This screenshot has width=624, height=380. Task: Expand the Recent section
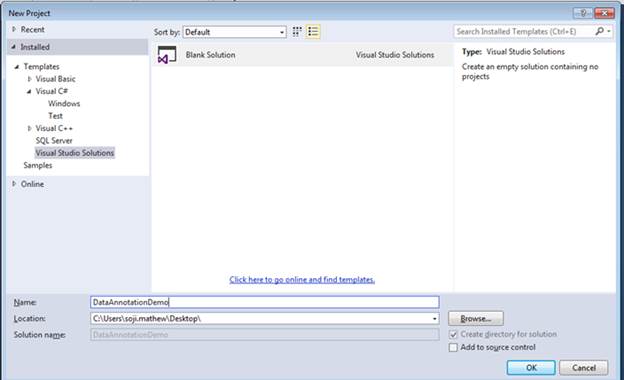(14, 29)
